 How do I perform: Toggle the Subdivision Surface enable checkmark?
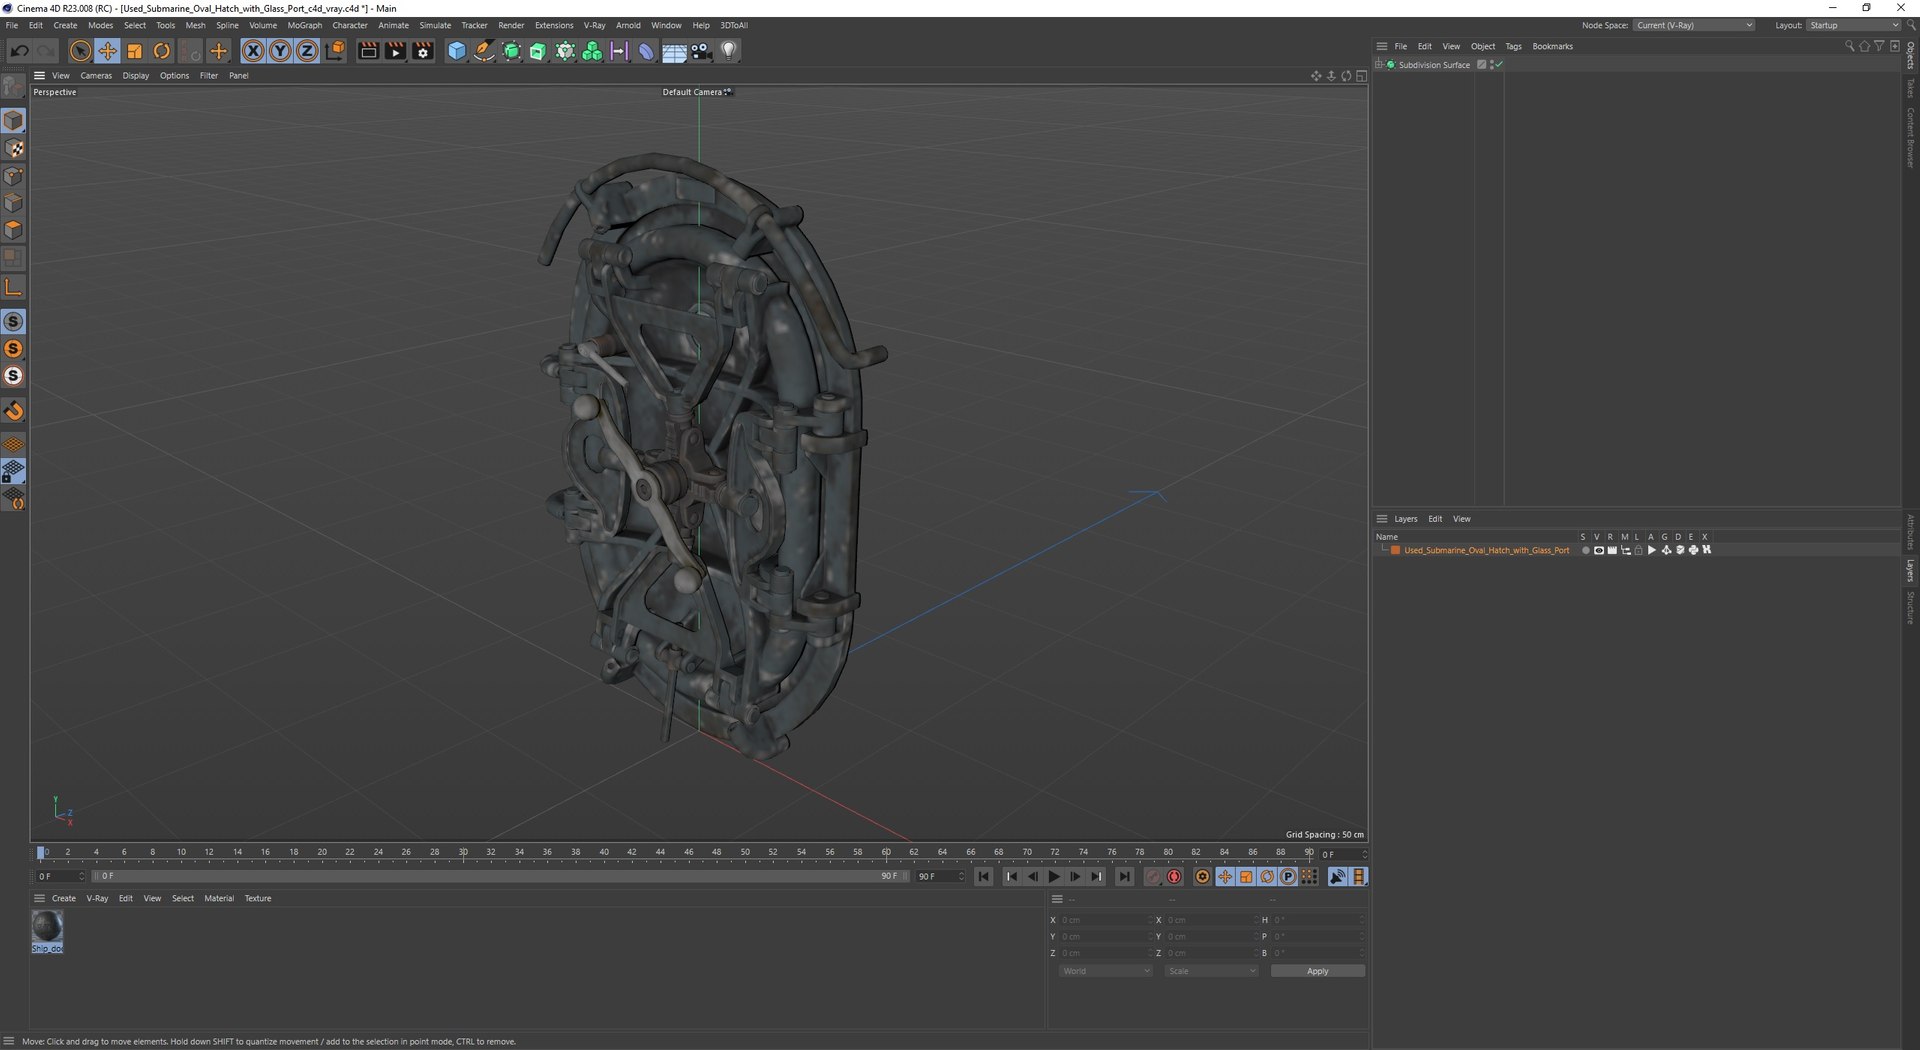1499,65
